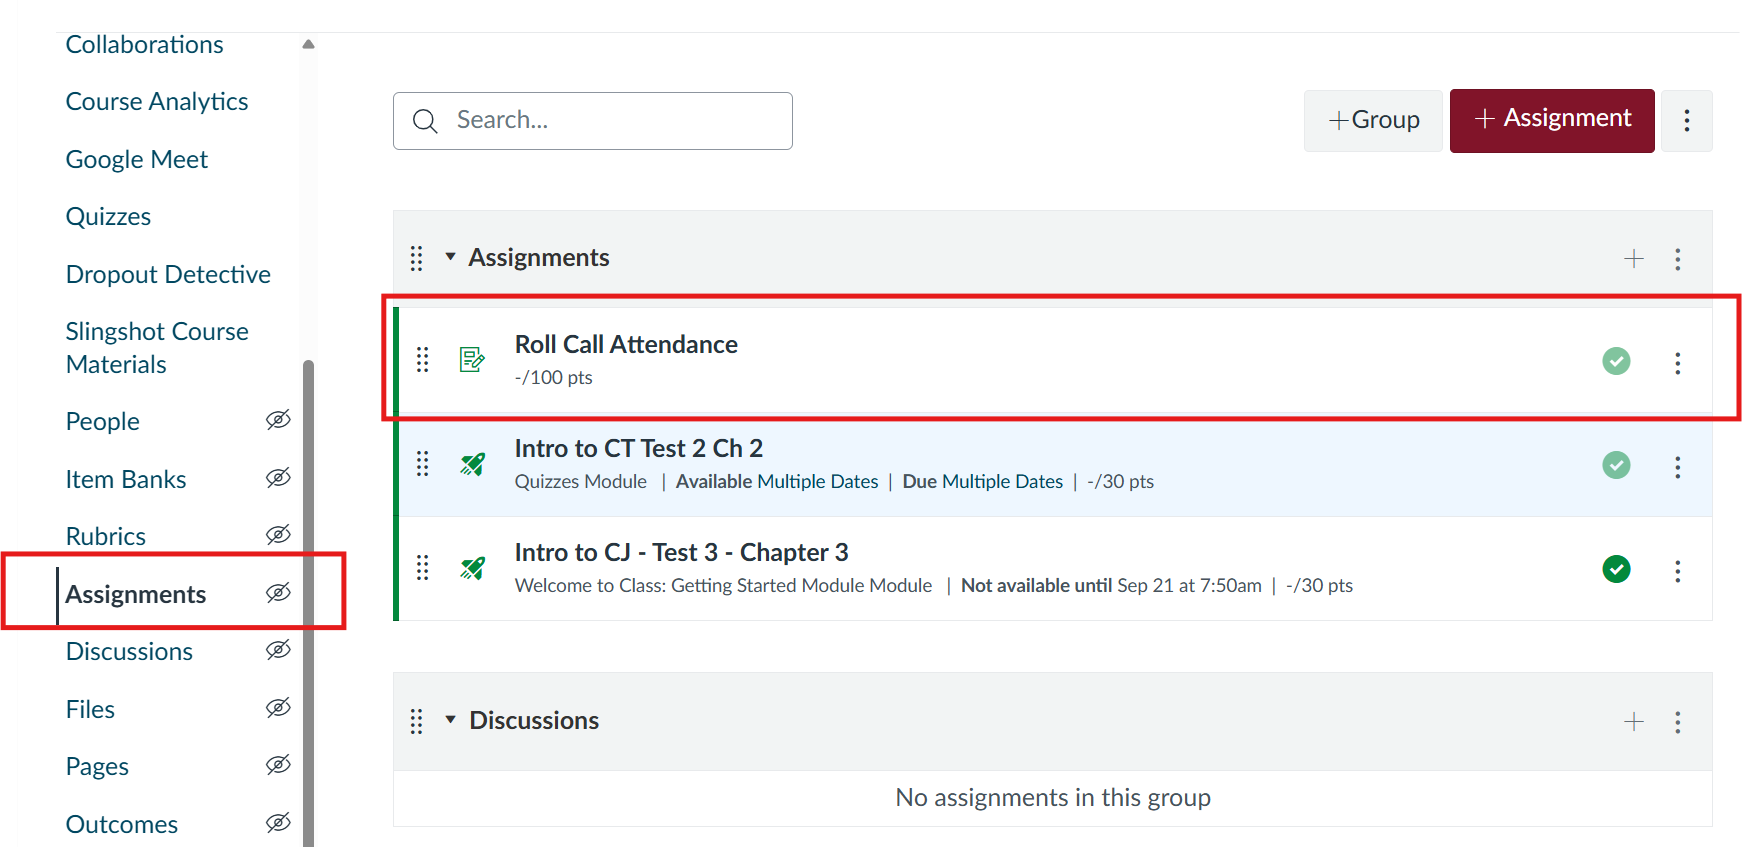Unpublish Intro to CJ - Test 3 - Chapter 3

point(1616,569)
